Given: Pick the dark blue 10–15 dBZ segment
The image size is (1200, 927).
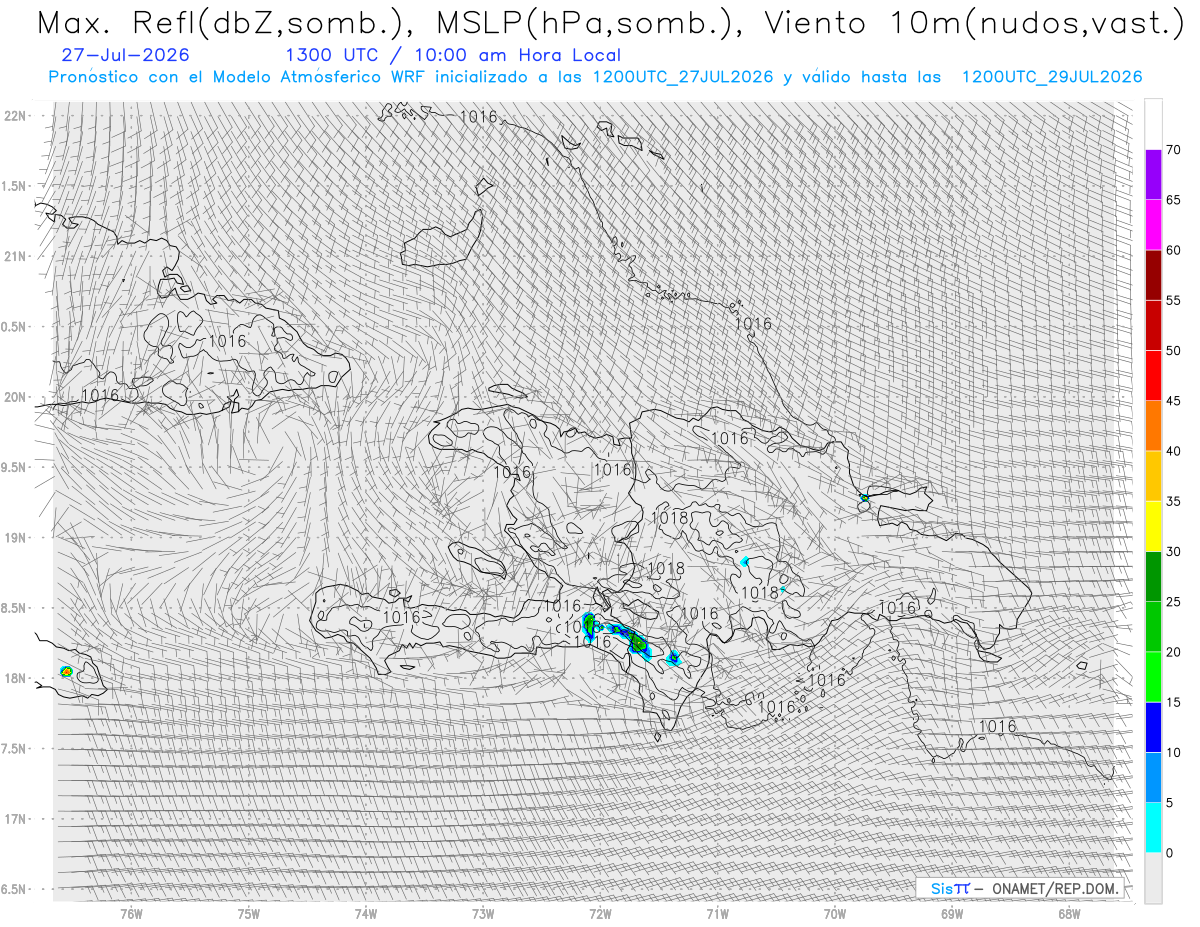Looking at the screenshot, I should point(1153,727).
